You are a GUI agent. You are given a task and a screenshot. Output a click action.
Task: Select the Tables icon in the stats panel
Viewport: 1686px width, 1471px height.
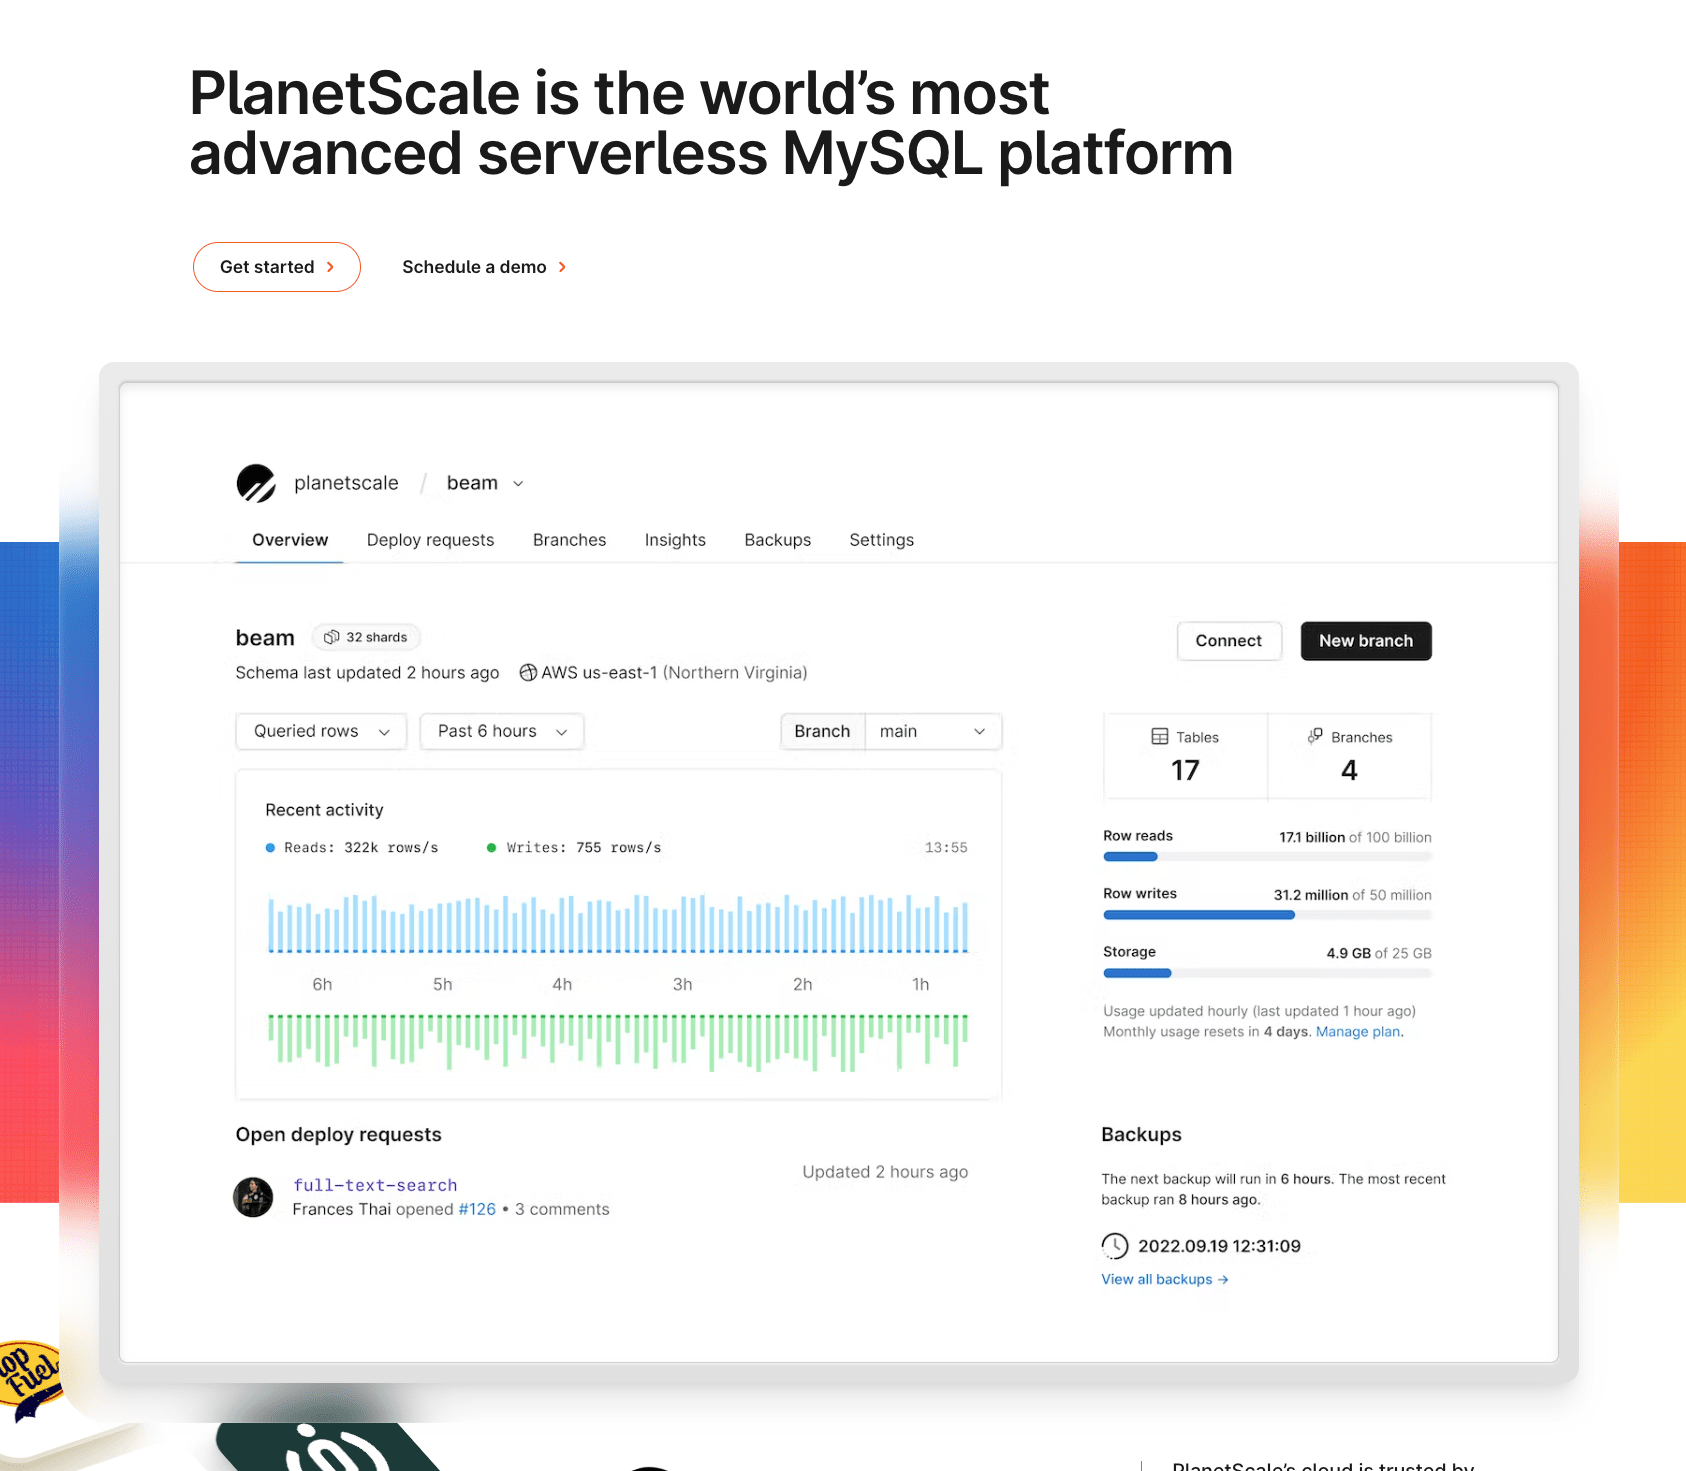pos(1159,737)
